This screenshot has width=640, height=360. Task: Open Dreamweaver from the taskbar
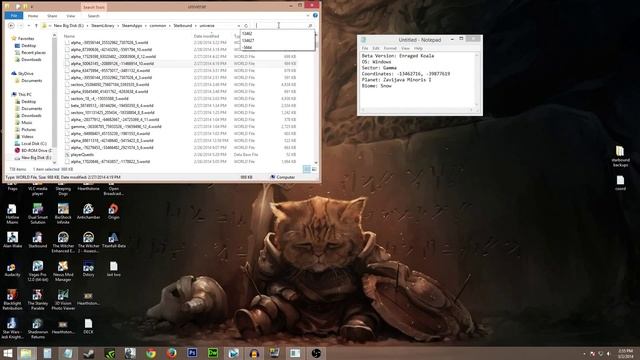[x=213, y=353]
